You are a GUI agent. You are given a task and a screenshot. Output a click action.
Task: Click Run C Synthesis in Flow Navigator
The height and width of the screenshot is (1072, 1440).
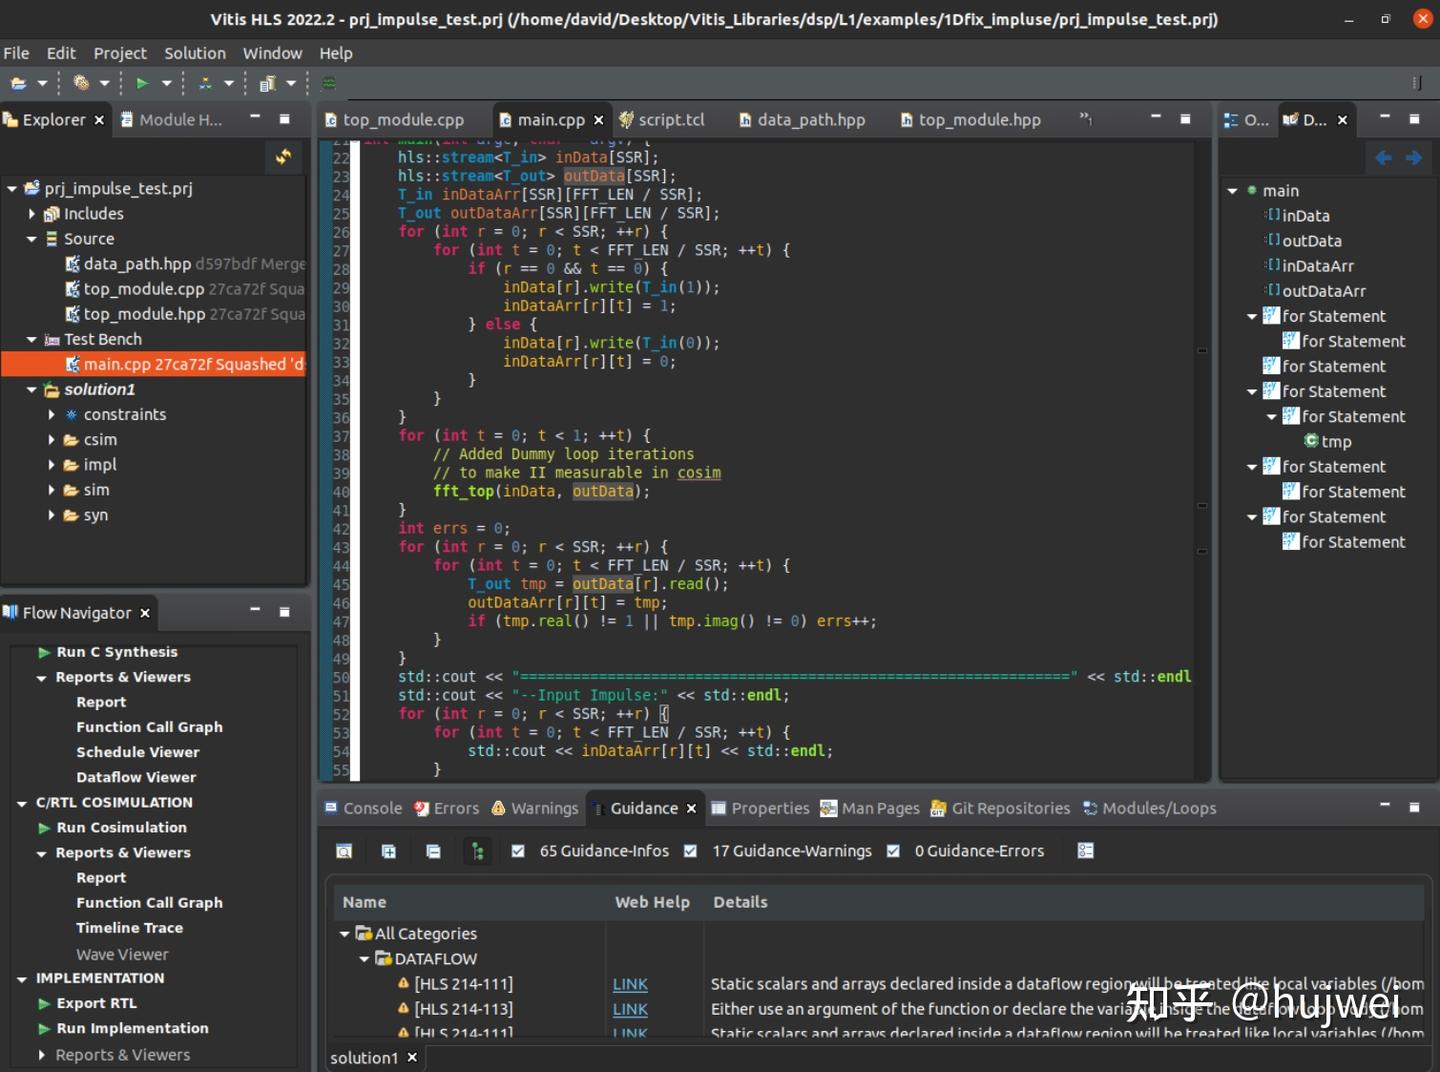(x=116, y=652)
